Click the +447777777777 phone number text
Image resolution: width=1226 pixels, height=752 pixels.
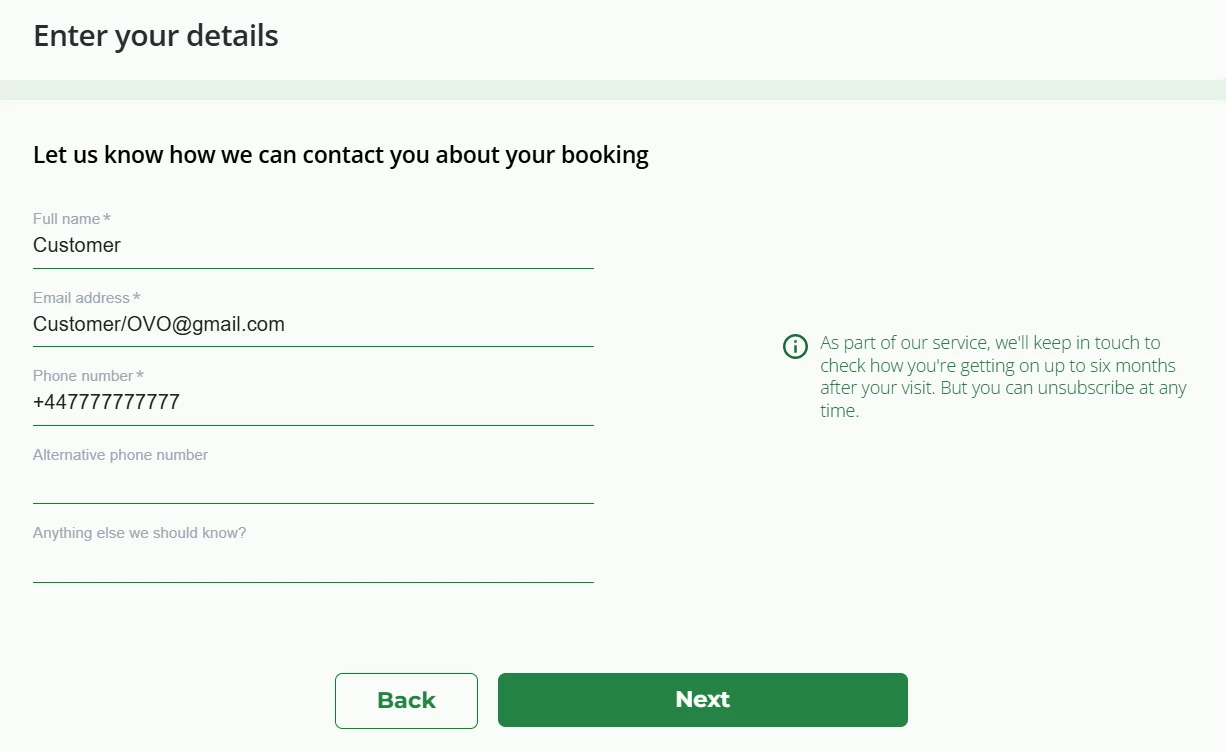[106, 403]
